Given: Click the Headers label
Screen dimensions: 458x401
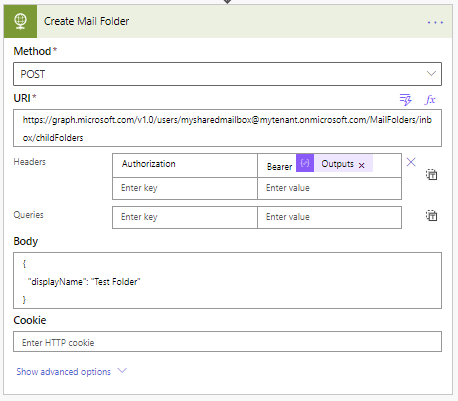Looking at the screenshot, I should (x=29, y=162).
